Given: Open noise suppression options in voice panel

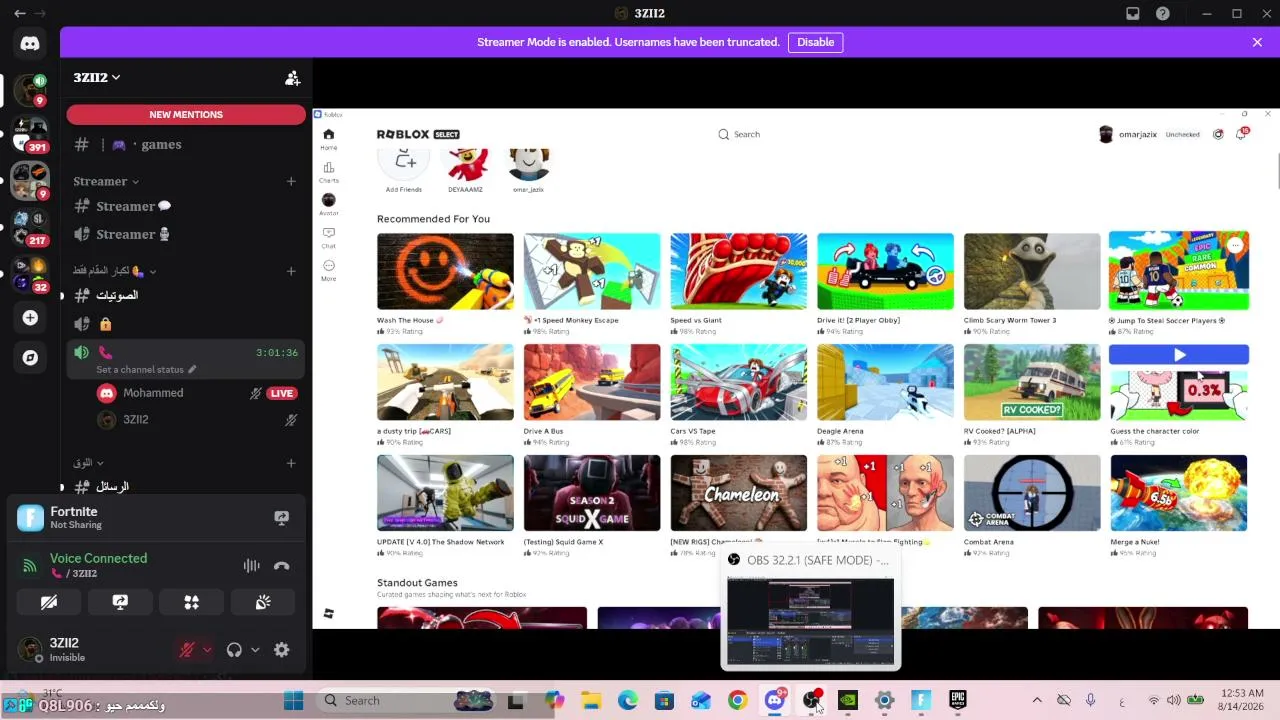Looking at the screenshot, I should pyautogui.click(x=251, y=566).
